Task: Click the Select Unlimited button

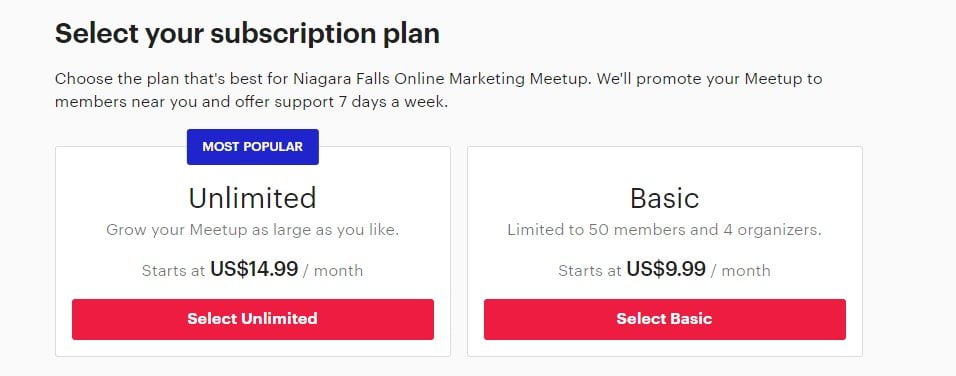Action: point(252,319)
